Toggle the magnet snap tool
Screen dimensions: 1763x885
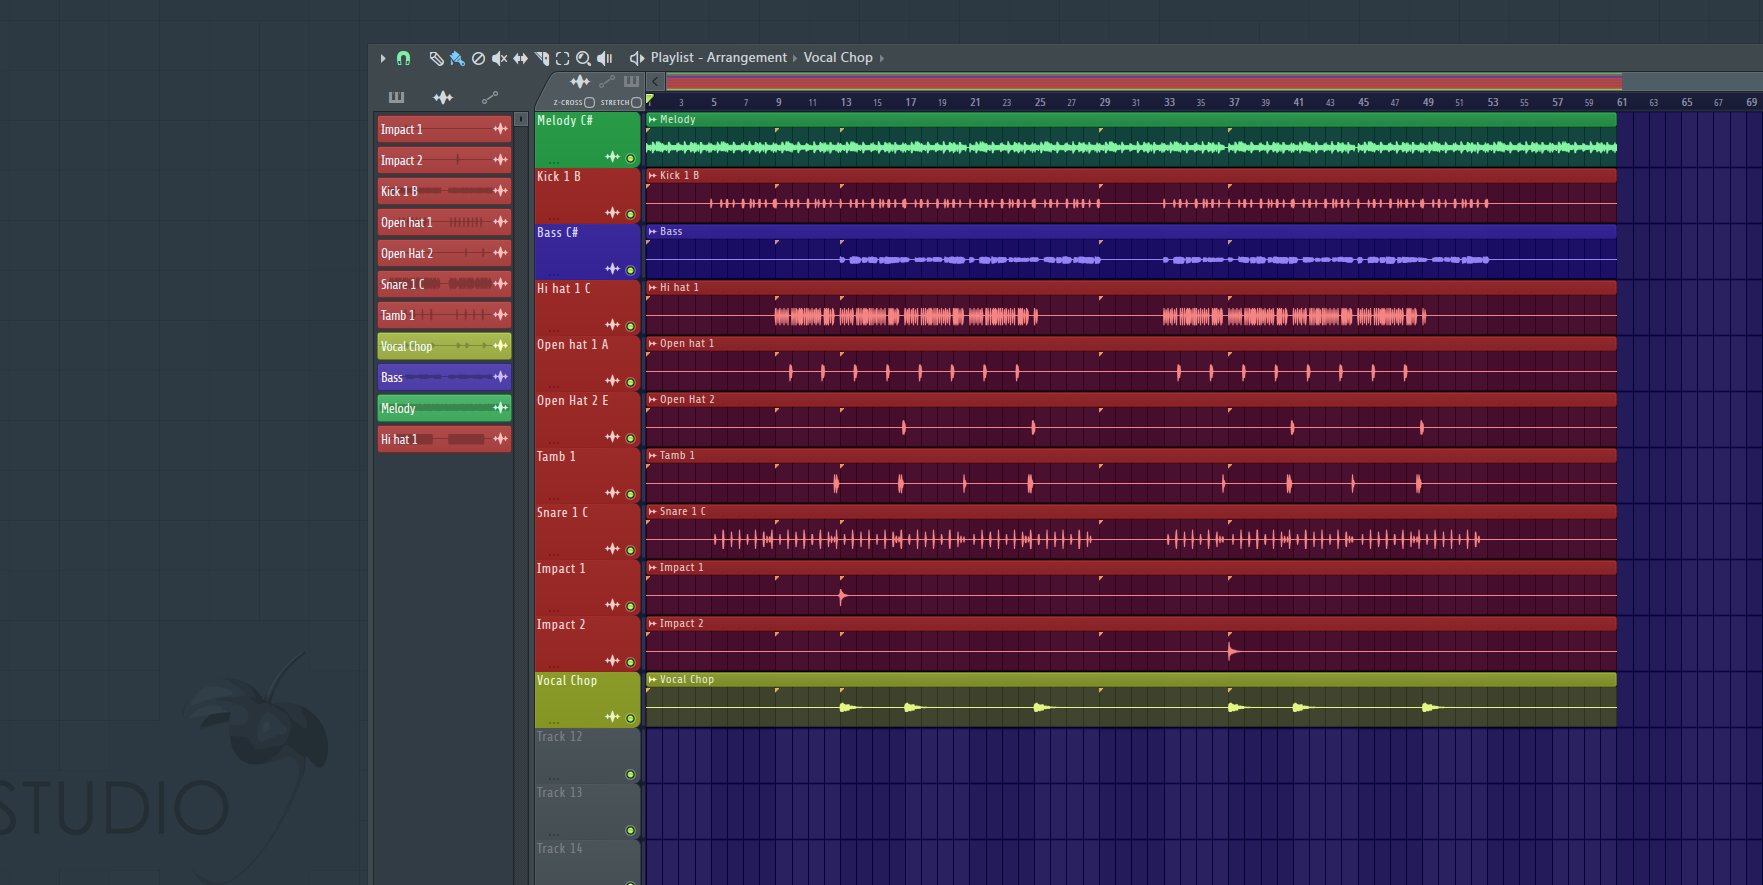coord(403,58)
